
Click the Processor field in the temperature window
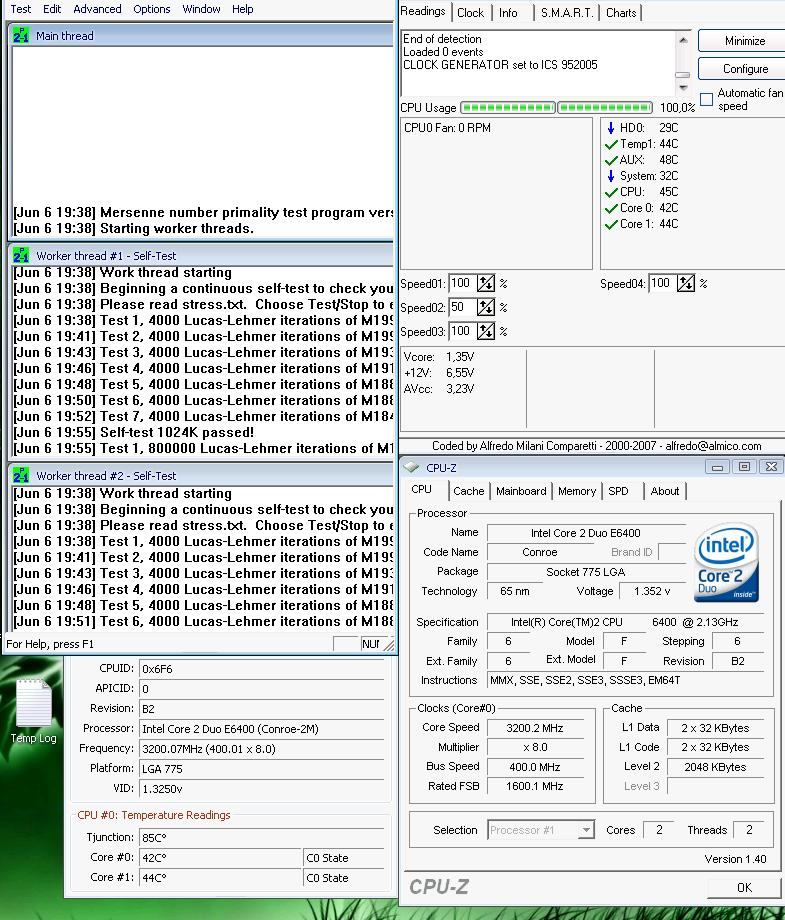262,729
